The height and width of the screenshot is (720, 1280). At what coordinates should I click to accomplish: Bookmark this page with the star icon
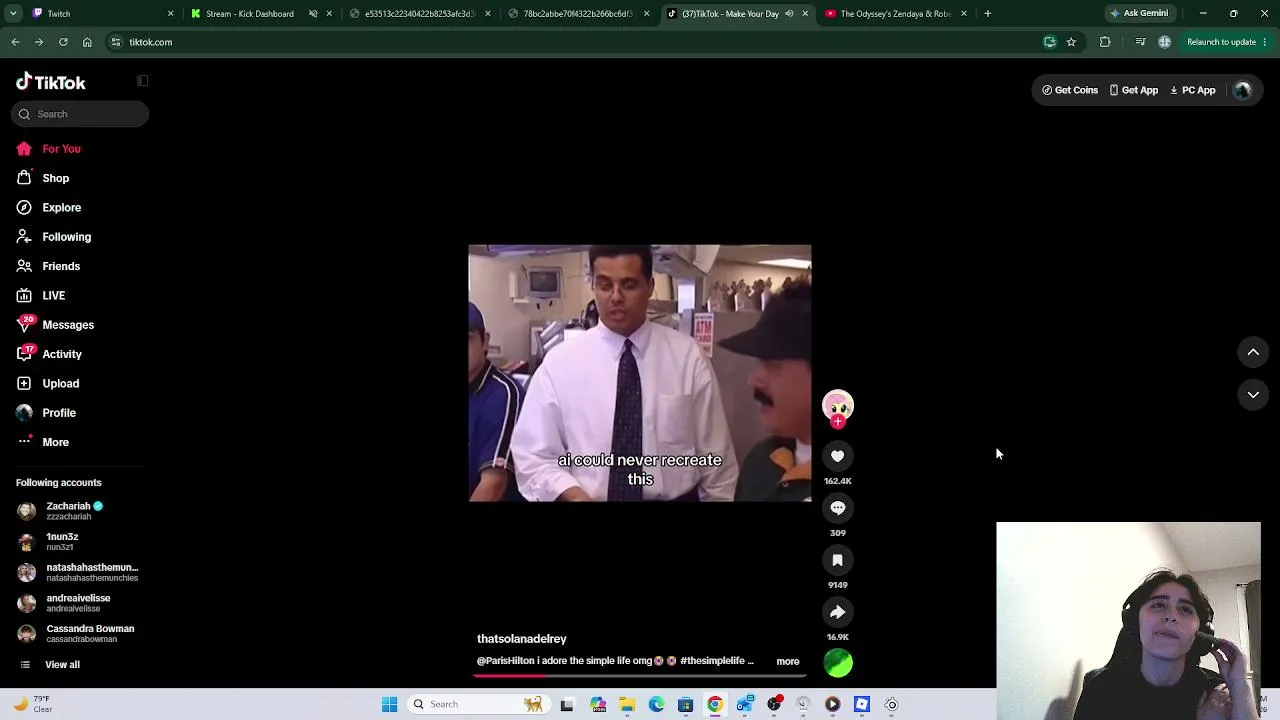pyautogui.click(x=1071, y=42)
